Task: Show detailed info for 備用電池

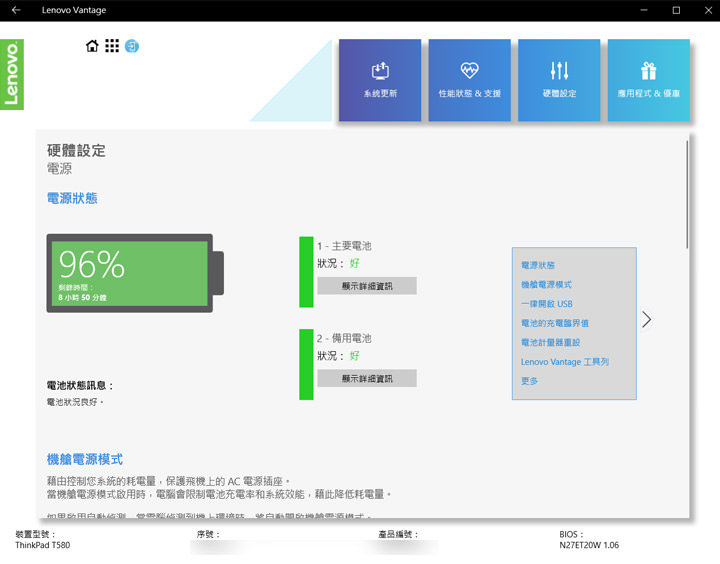Action: 367,379
